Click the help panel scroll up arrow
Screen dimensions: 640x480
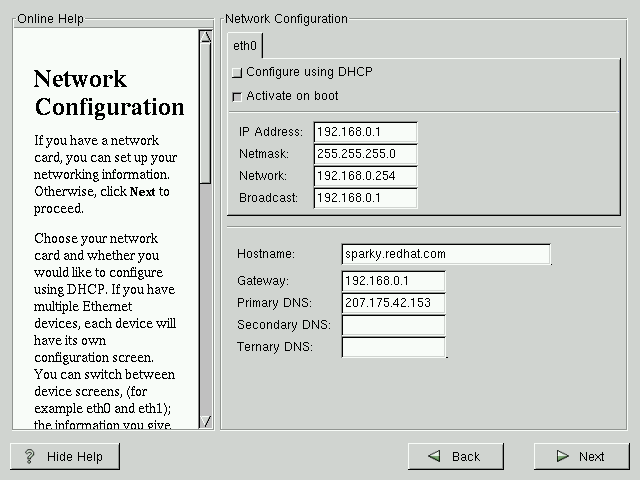[206, 37]
